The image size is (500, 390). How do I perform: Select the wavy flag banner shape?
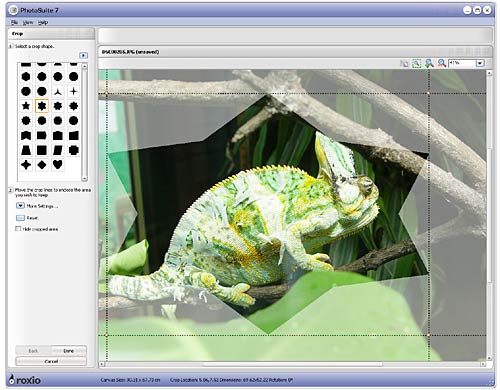[x=26, y=135]
